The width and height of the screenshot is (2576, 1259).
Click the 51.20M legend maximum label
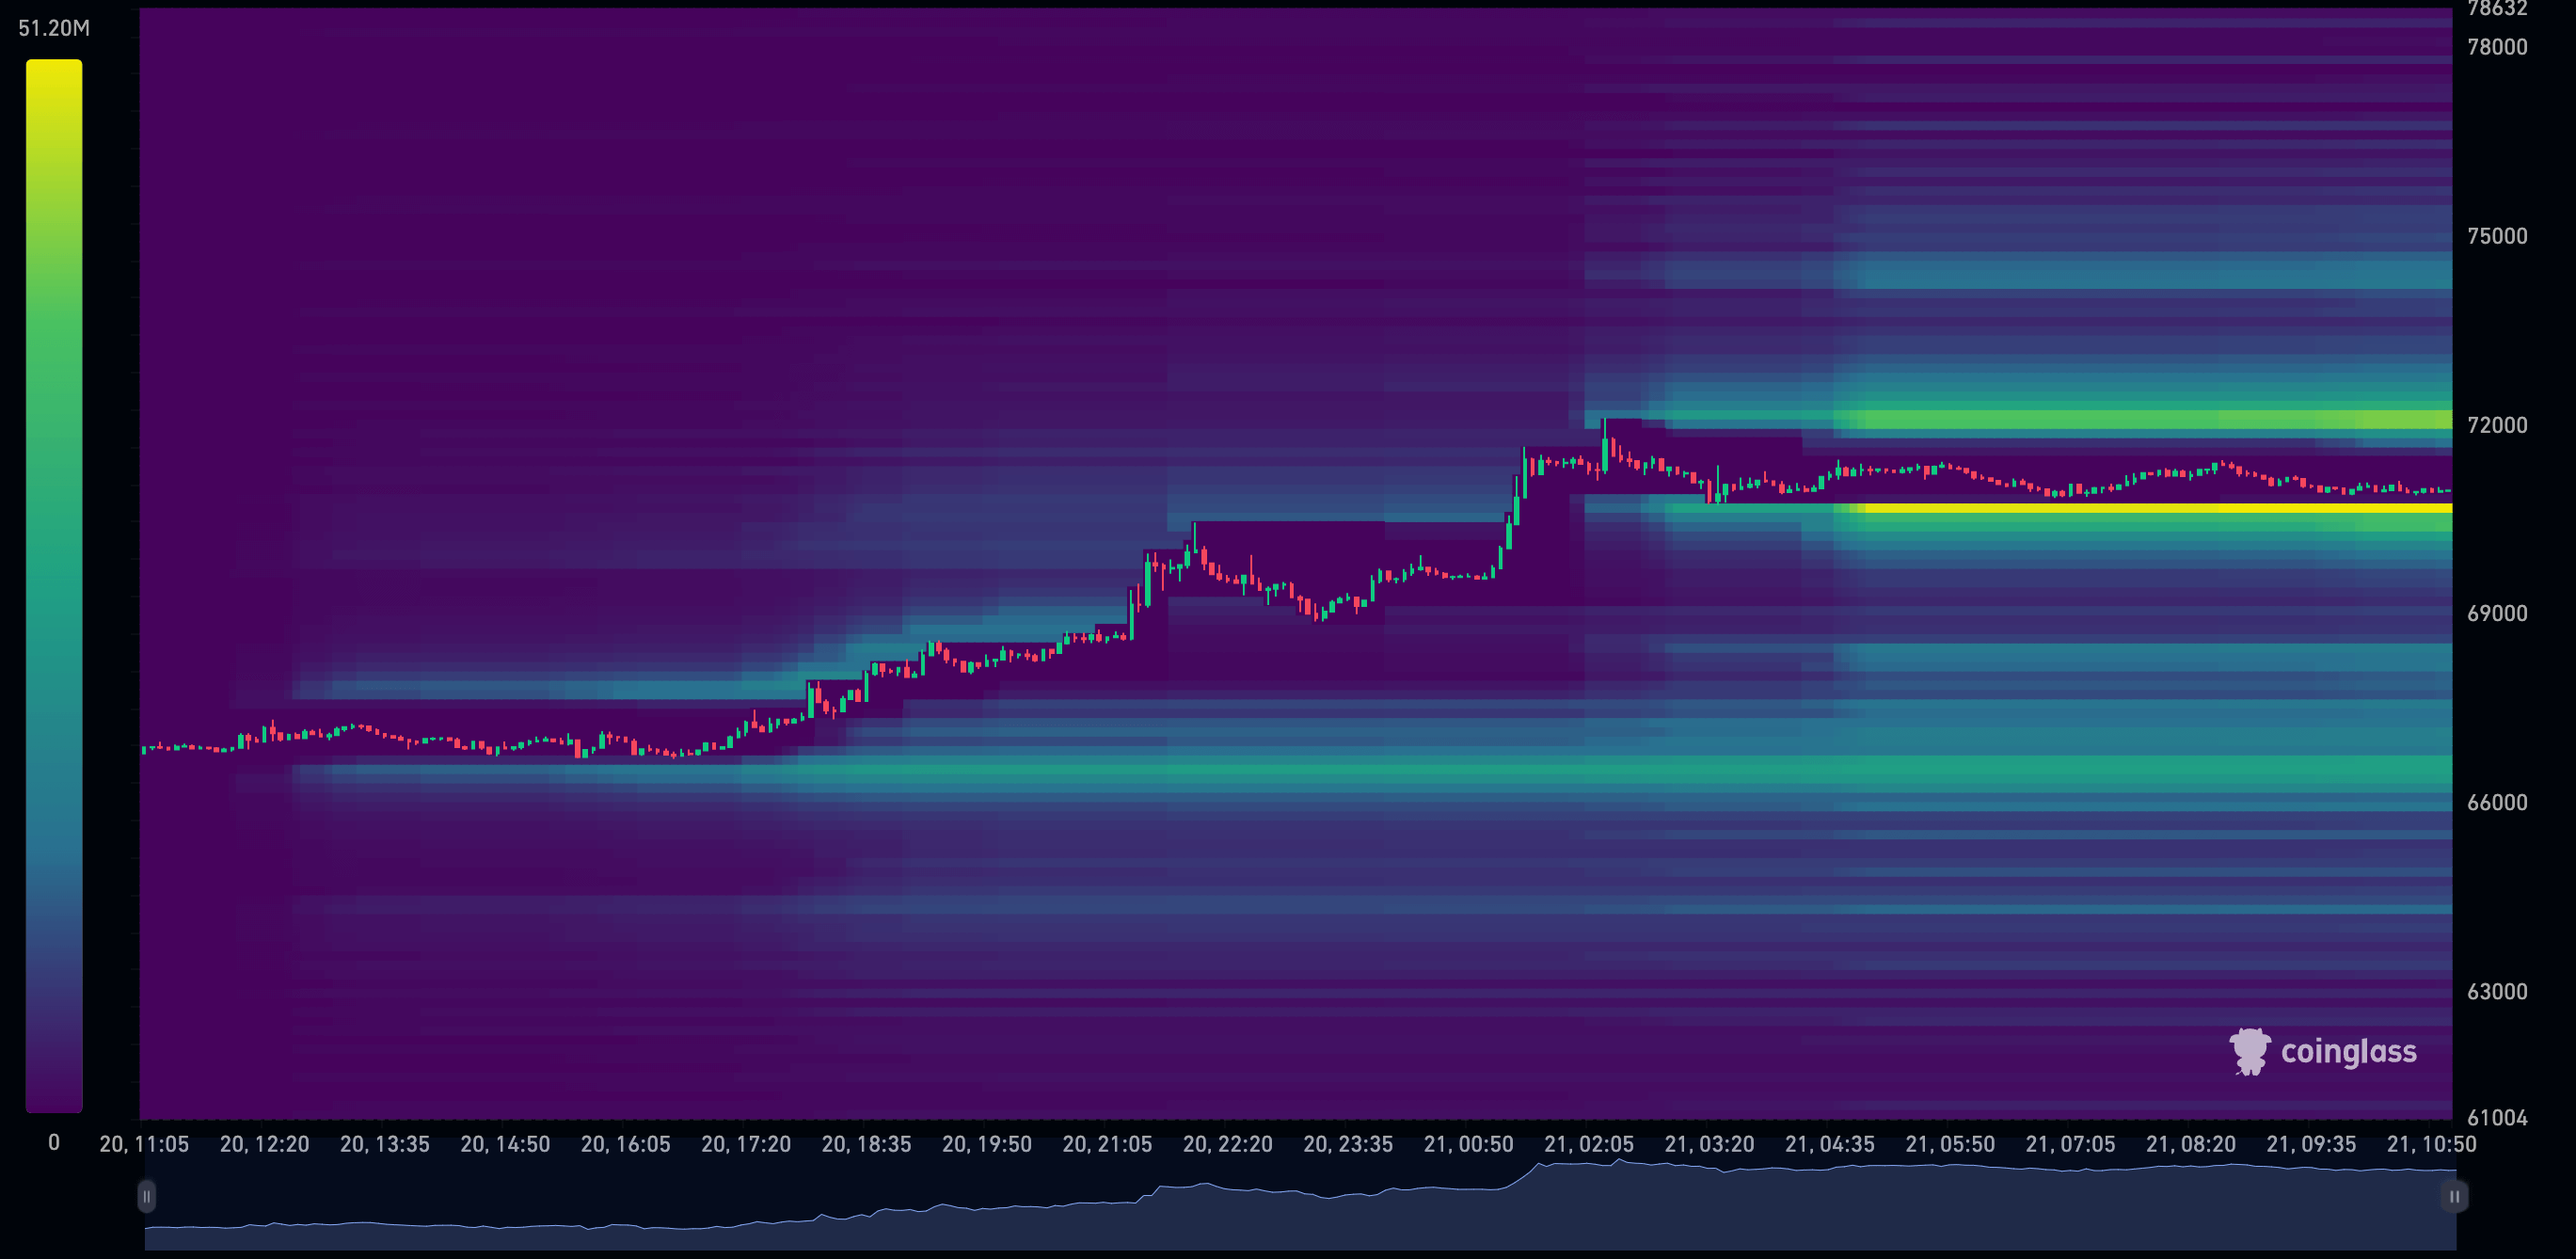(54, 28)
